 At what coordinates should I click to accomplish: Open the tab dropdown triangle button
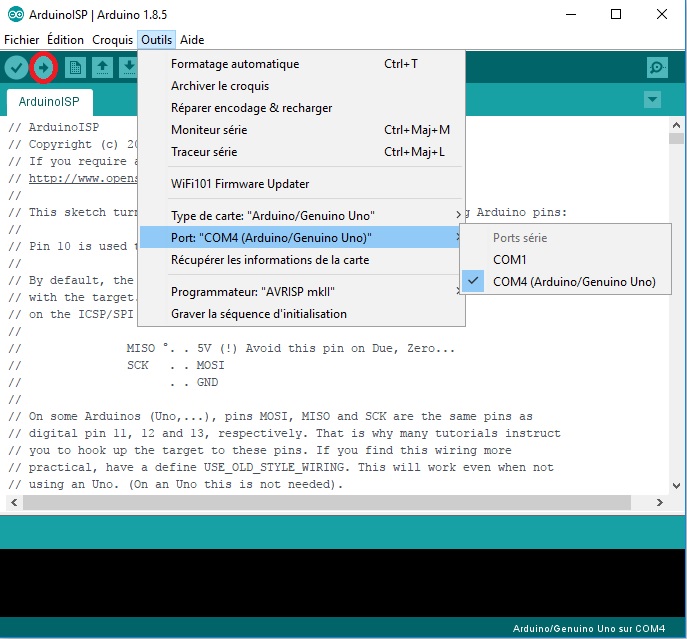652,99
